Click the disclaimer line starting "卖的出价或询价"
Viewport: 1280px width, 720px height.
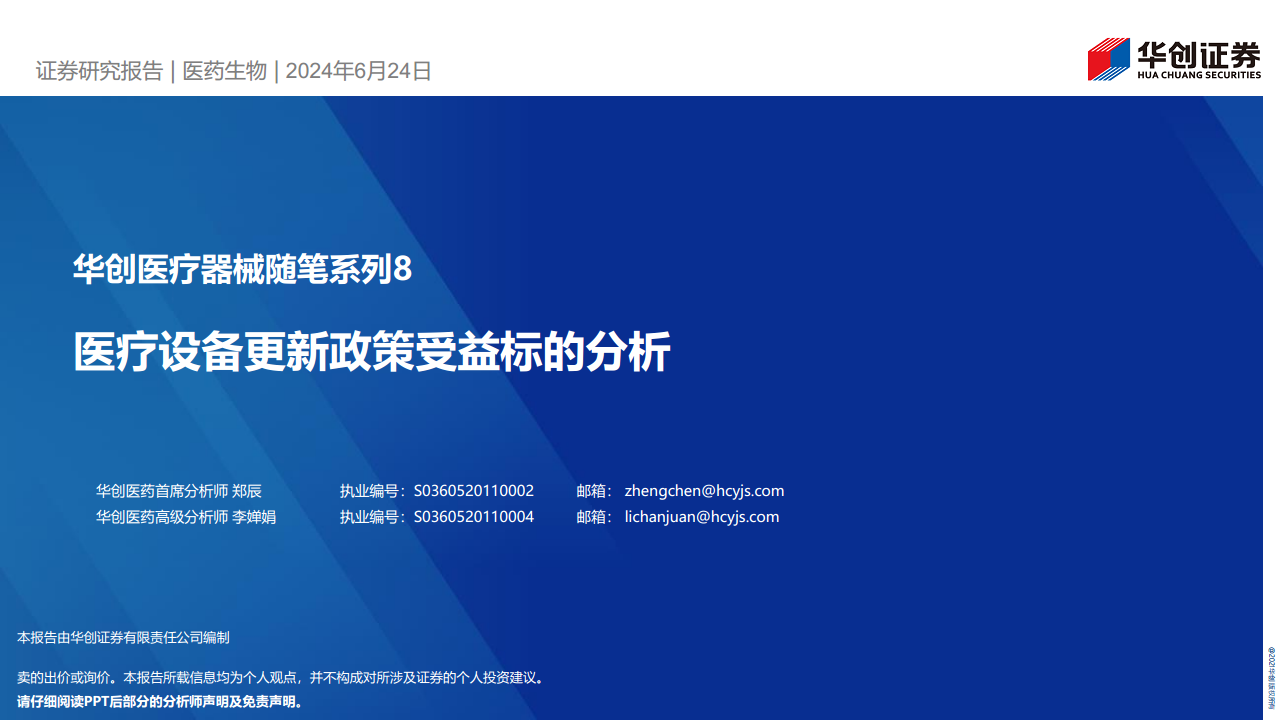[x=280, y=678]
